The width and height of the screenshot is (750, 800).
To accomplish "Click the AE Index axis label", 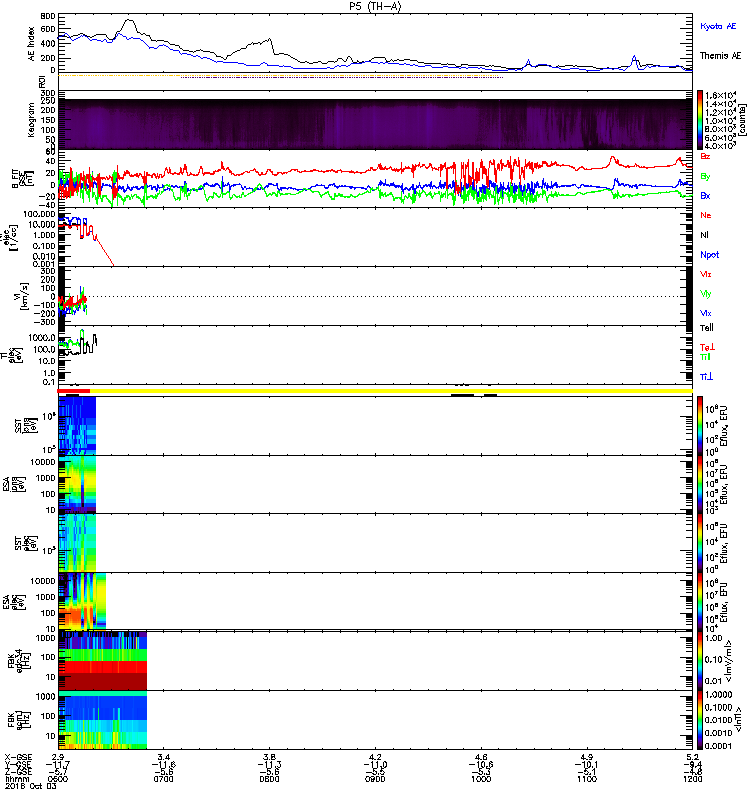I will pyautogui.click(x=32, y=43).
